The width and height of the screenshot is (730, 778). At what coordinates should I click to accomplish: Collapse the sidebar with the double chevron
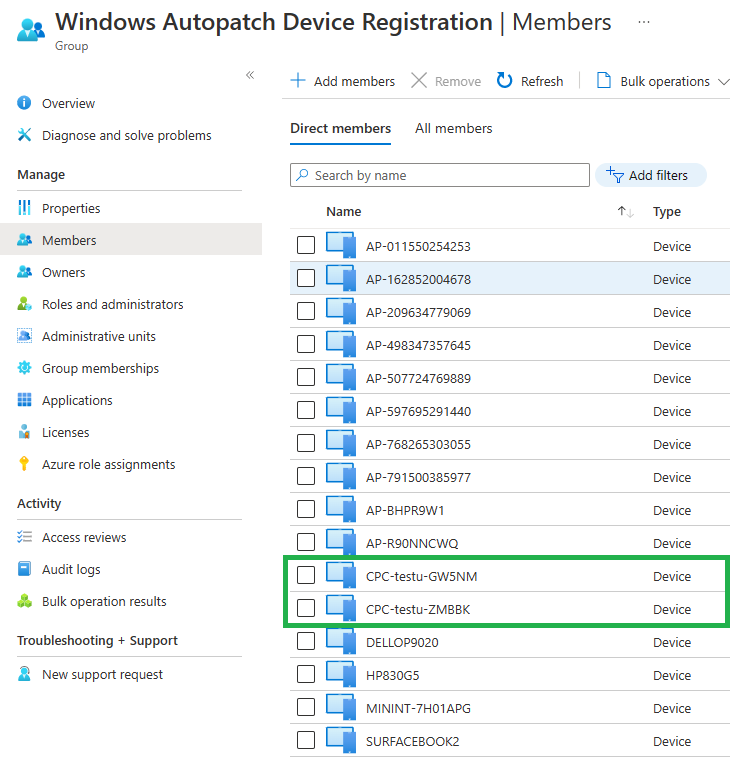250,75
